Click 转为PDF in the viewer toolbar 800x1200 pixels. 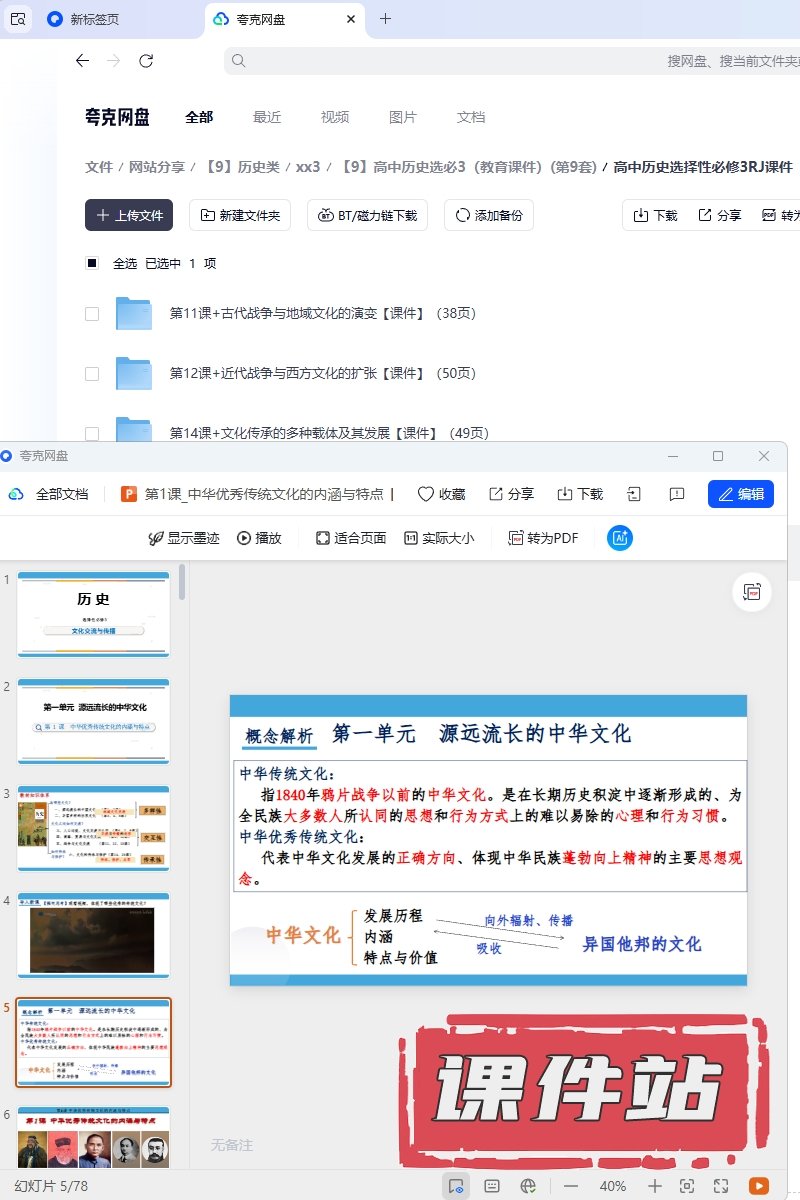[x=543, y=538]
